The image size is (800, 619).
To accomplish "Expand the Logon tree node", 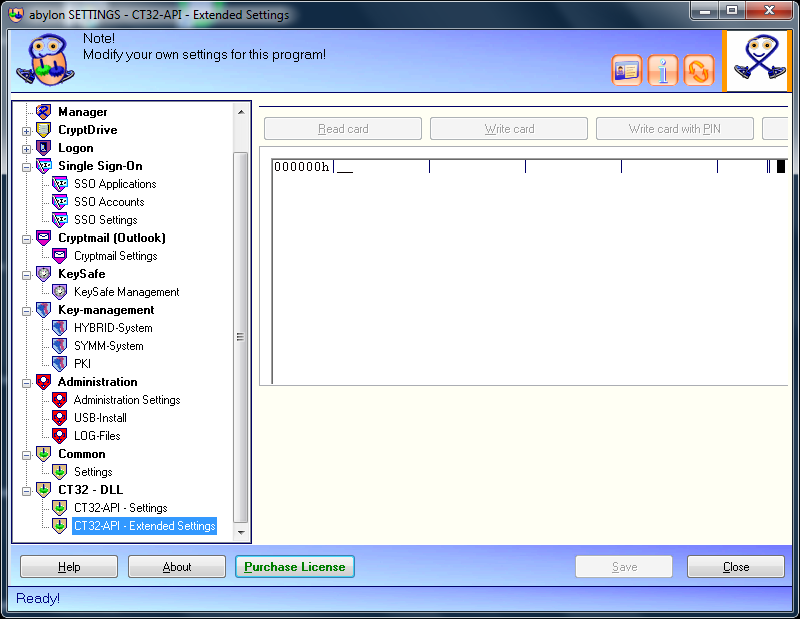I will 27,149.
